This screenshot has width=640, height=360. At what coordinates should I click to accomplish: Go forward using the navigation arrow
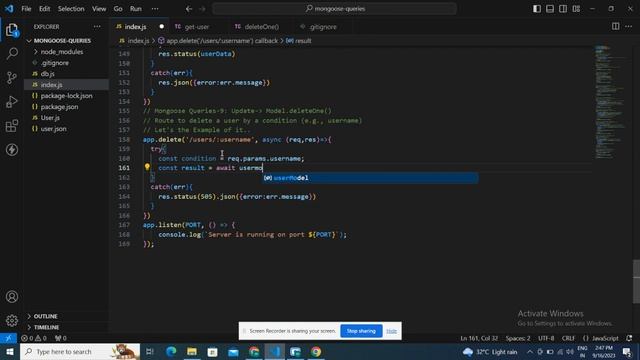(x=202, y=9)
